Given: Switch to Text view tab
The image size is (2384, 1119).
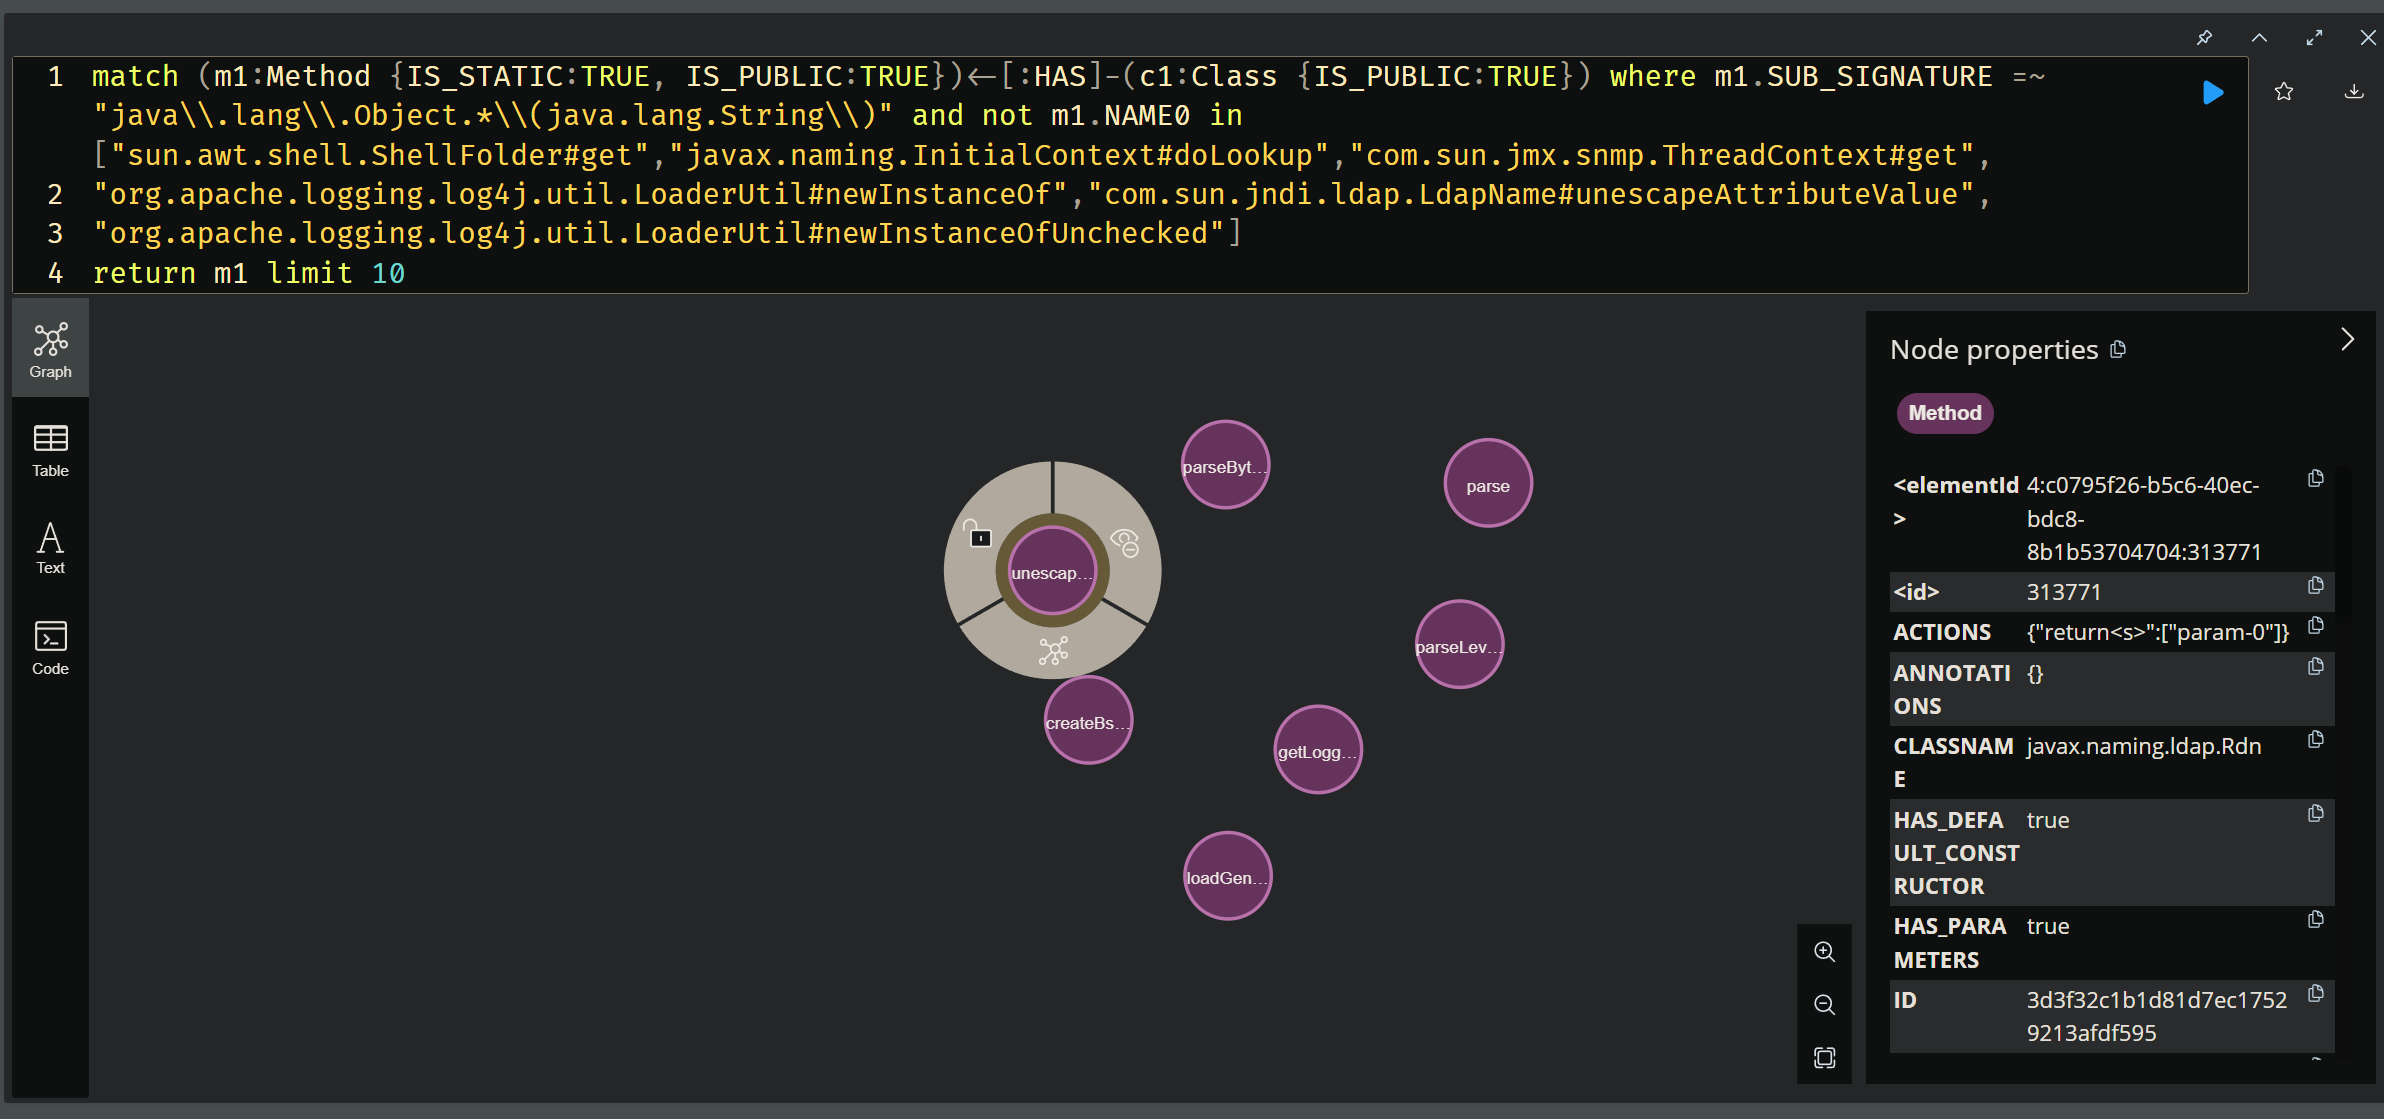Looking at the screenshot, I should 50,548.
